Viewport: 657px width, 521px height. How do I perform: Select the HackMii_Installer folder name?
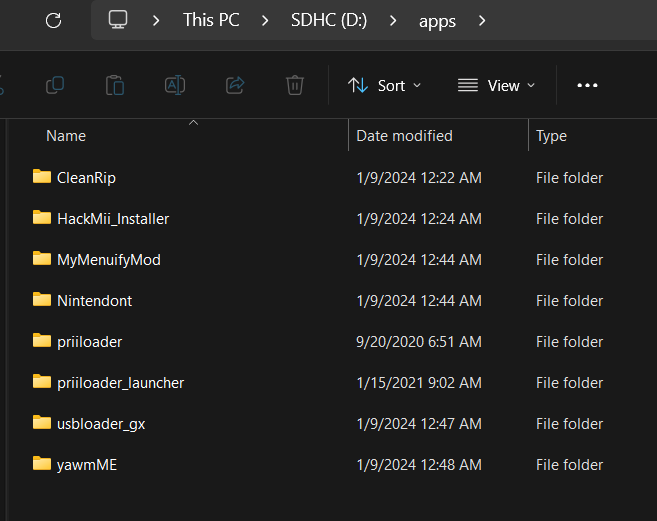[x=113, y=219]
